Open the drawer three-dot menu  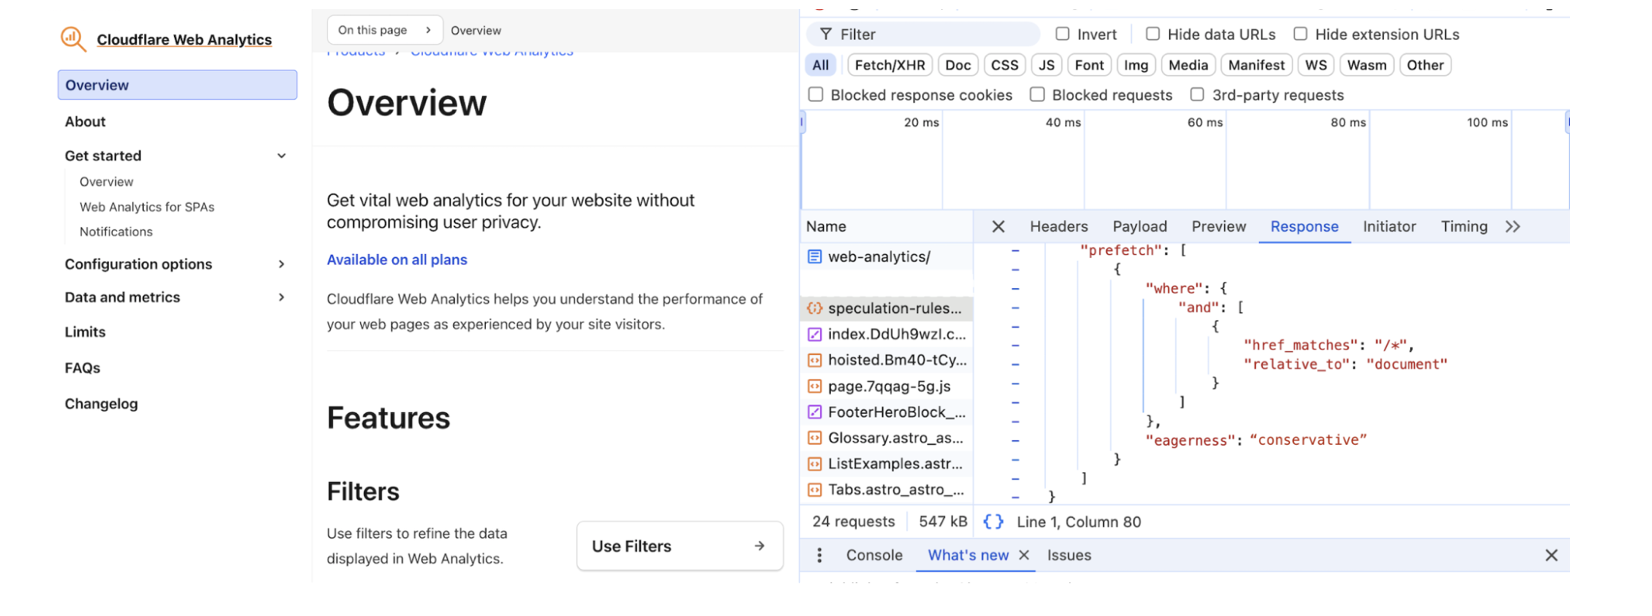click(x=819, y=555)
